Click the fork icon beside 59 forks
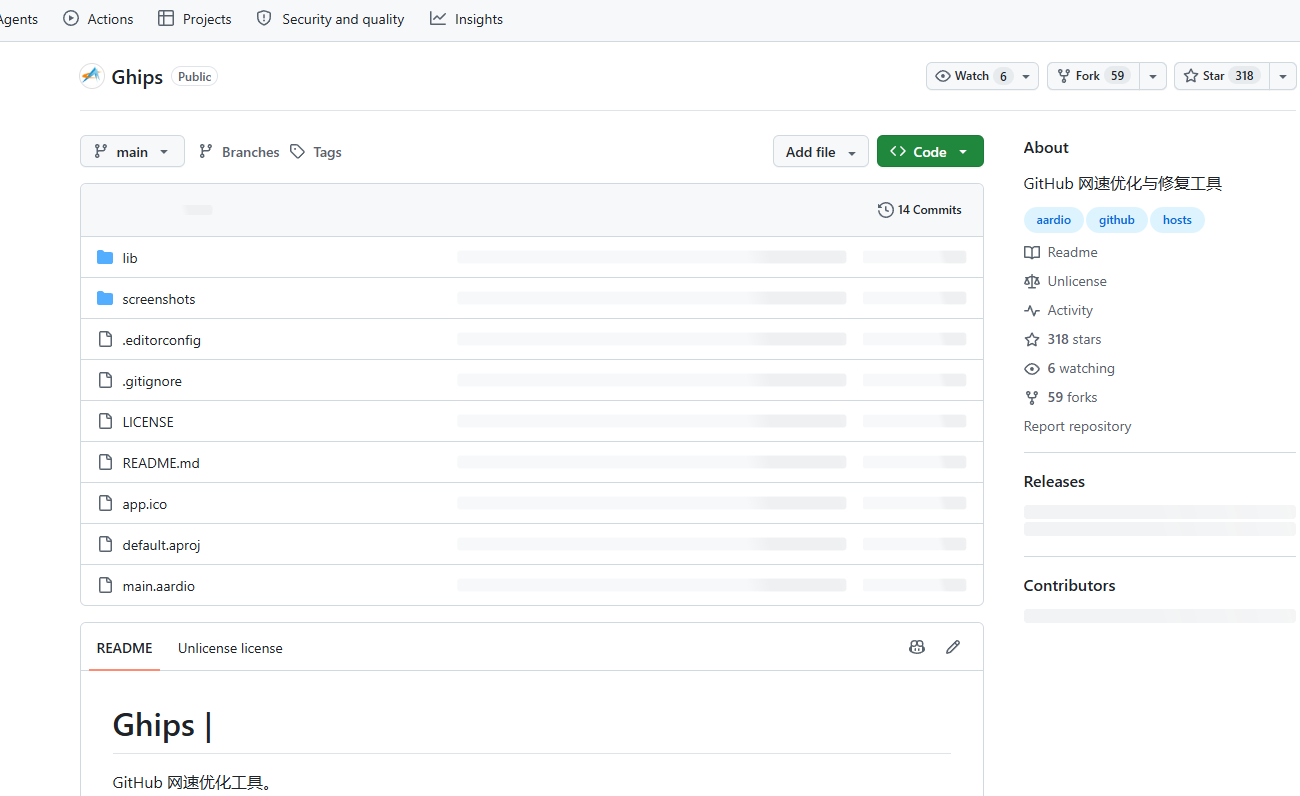The image size is (1300, 796). coord(1032,398)
